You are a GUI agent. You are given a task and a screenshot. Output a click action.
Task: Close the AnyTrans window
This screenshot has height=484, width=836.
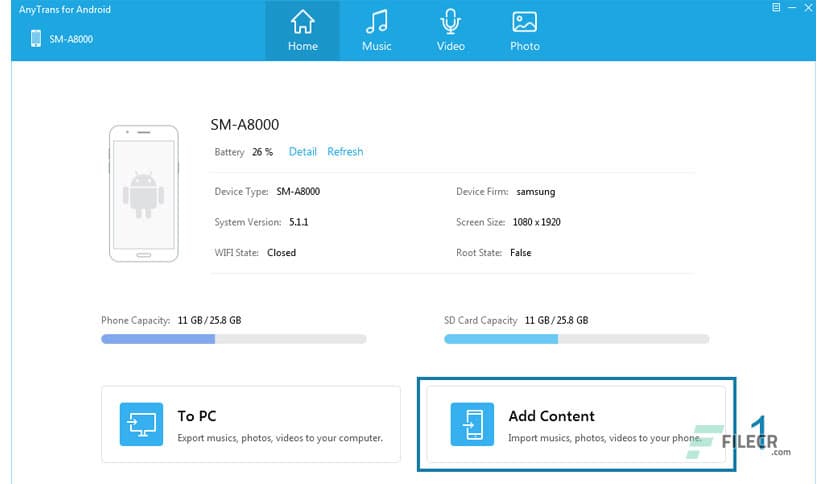pos(808,7)
